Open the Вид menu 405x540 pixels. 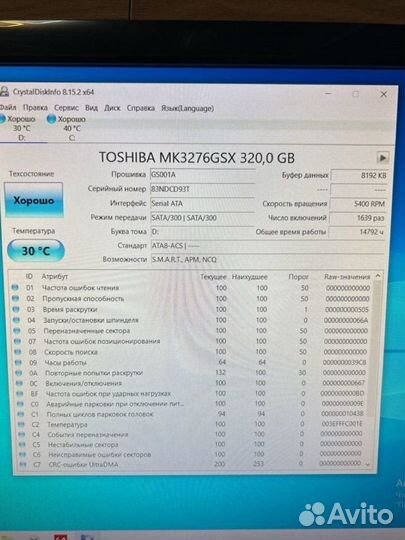(91, 108)
